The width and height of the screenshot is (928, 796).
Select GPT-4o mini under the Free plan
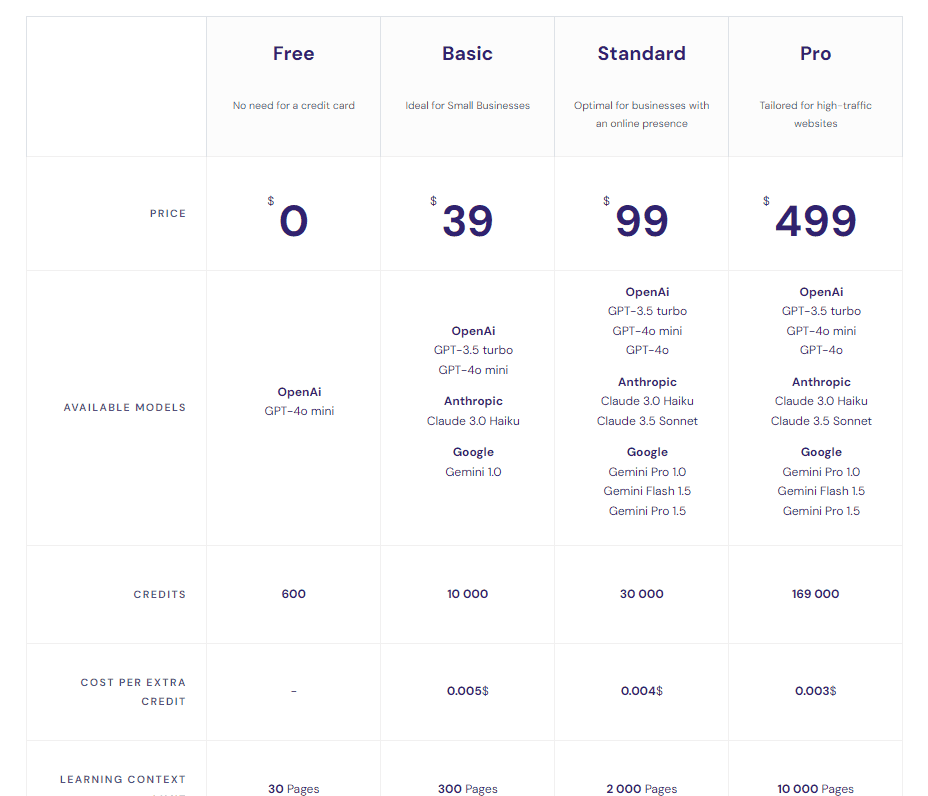pos(299,409)
